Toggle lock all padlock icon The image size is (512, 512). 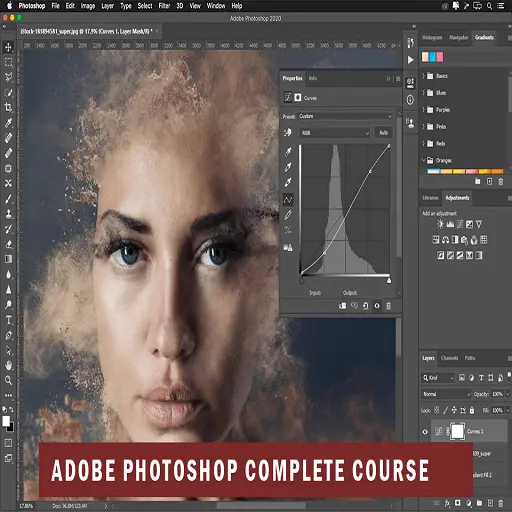pos(472,410)
